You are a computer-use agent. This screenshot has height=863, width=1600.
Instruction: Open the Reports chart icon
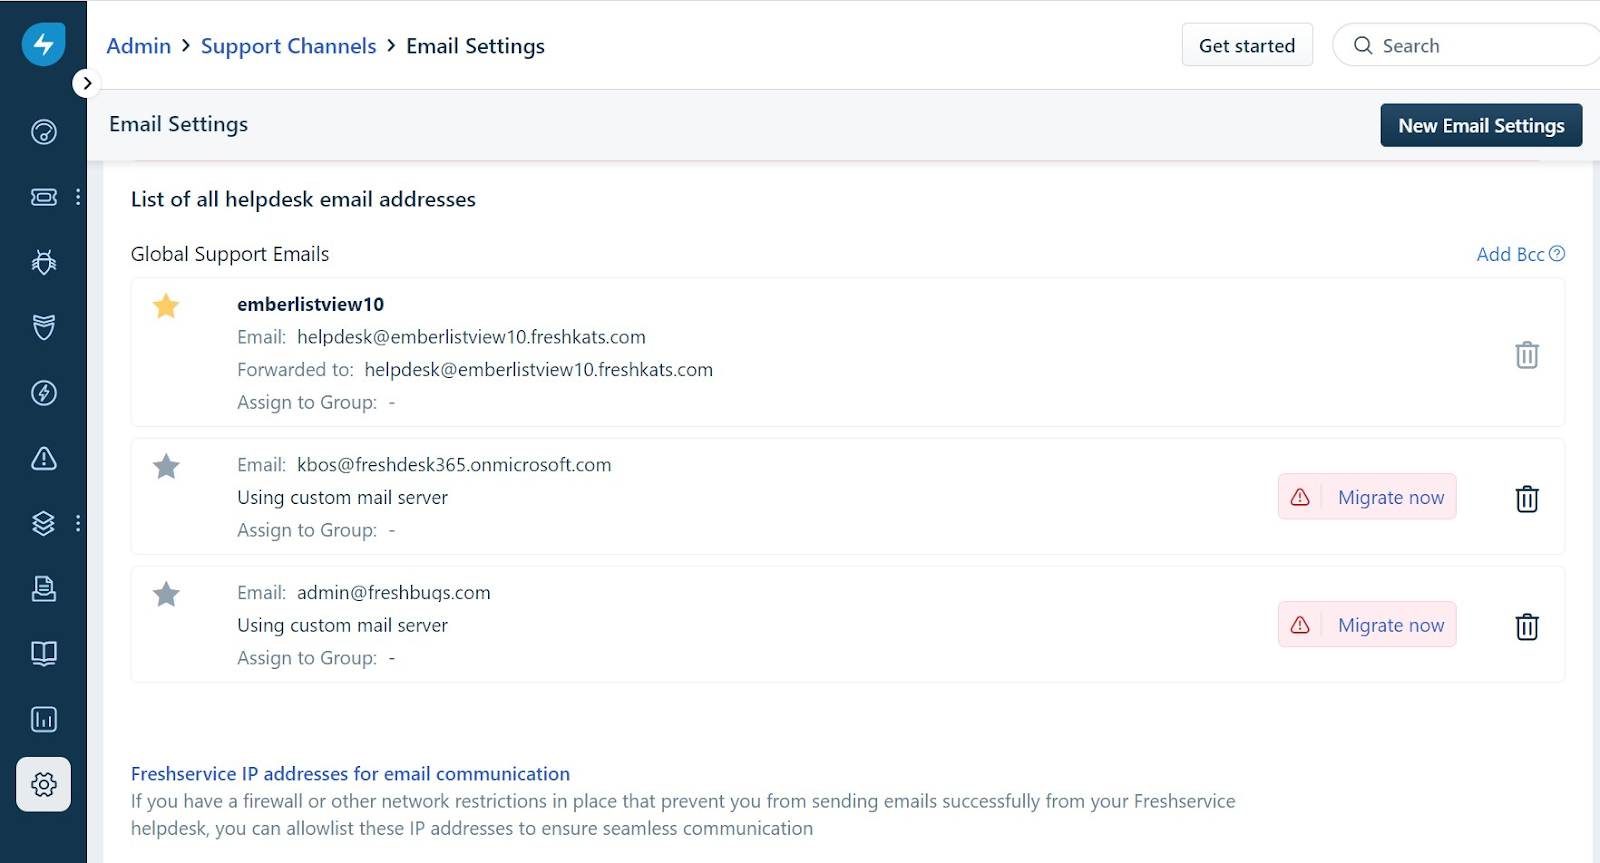coord(43,719)
